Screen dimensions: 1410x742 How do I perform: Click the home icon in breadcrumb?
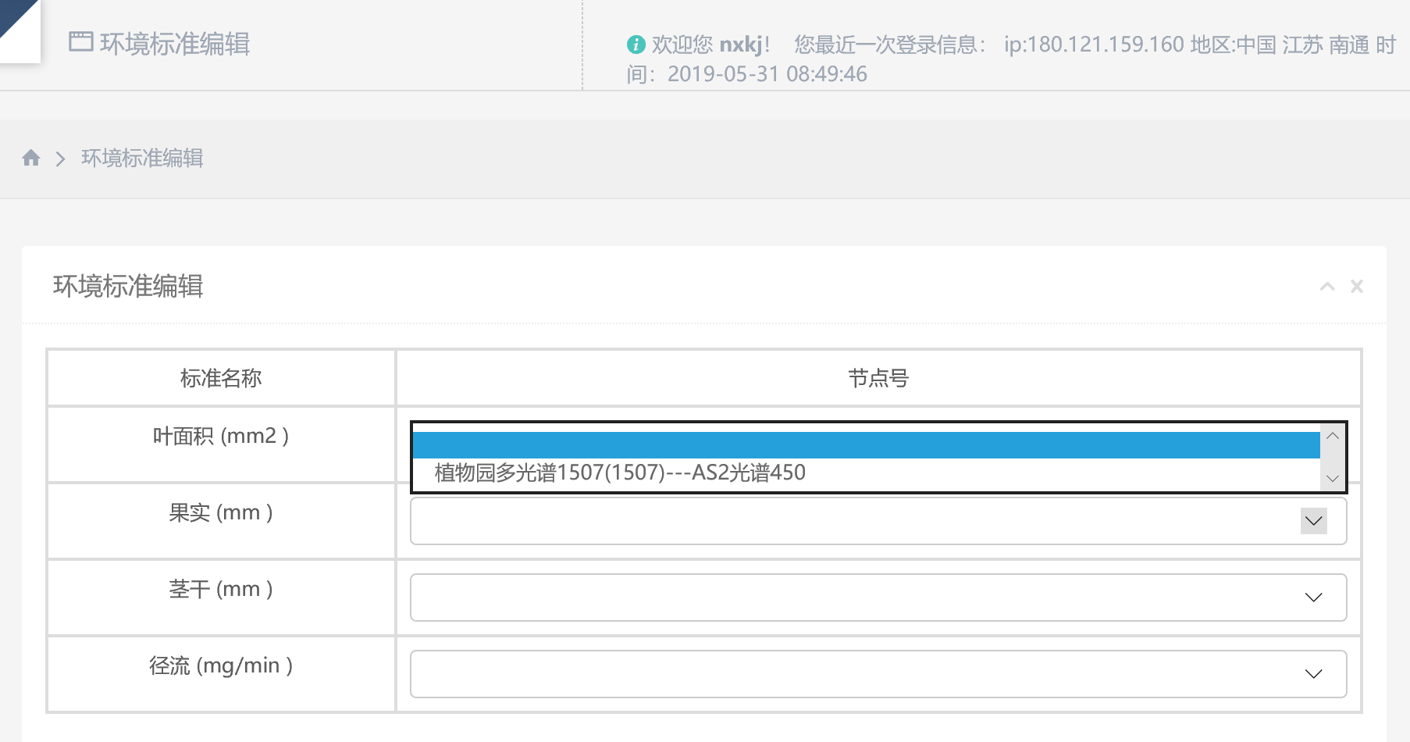[31, 158]
